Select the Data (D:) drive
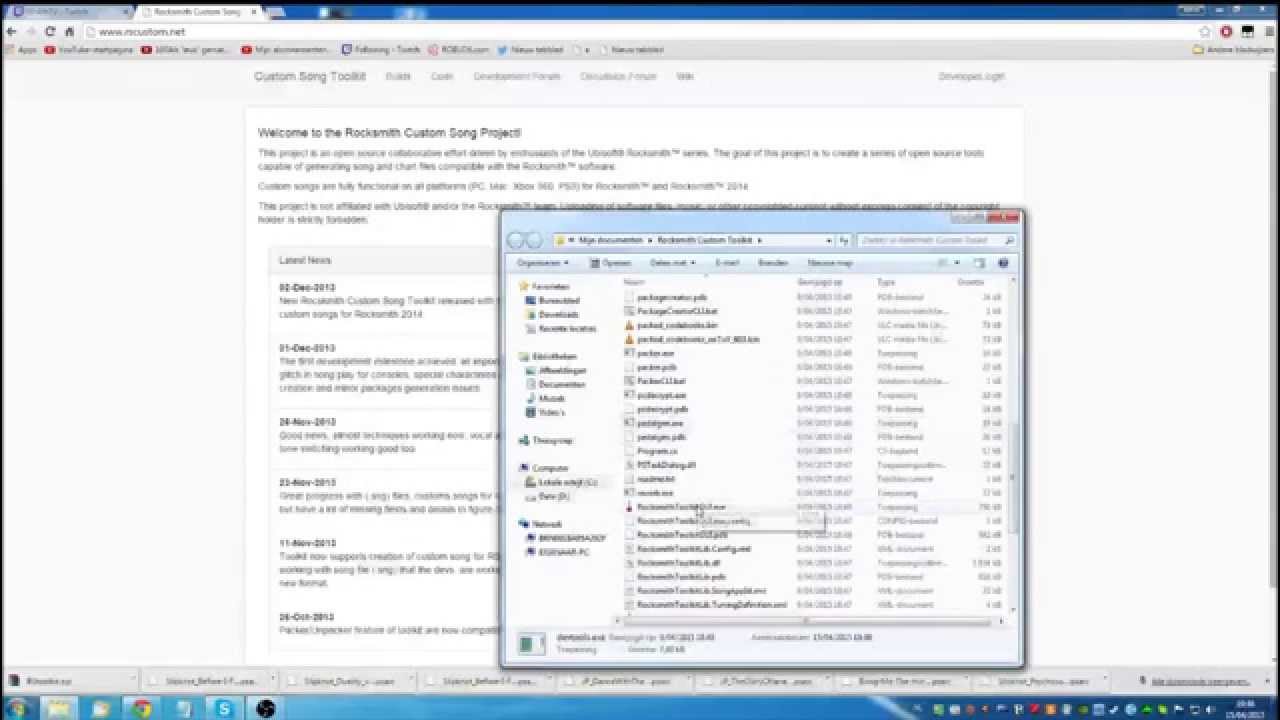Screen dimensions: 1280x720 [553, 496]
